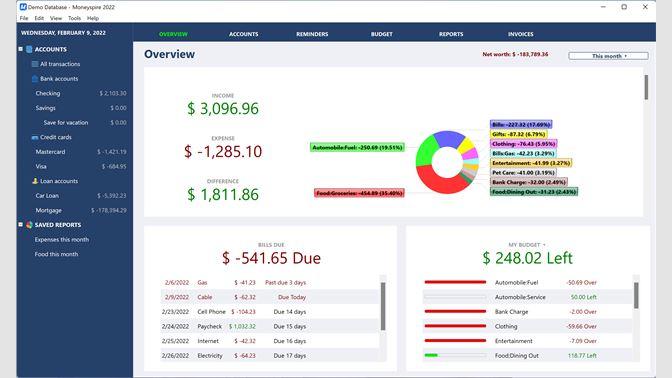Switch to the Accounts tab

point(243,34)
